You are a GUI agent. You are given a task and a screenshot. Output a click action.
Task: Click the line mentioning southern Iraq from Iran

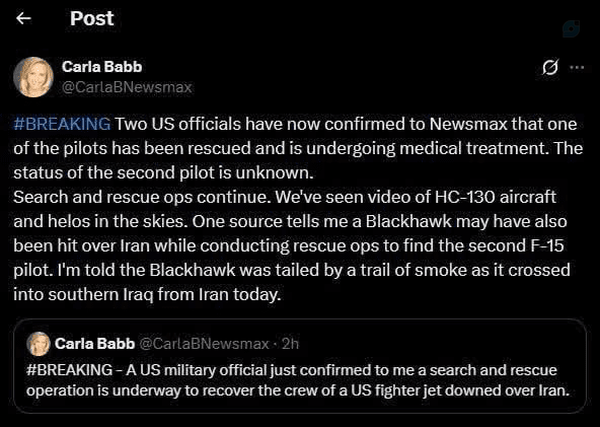(147, 295)
